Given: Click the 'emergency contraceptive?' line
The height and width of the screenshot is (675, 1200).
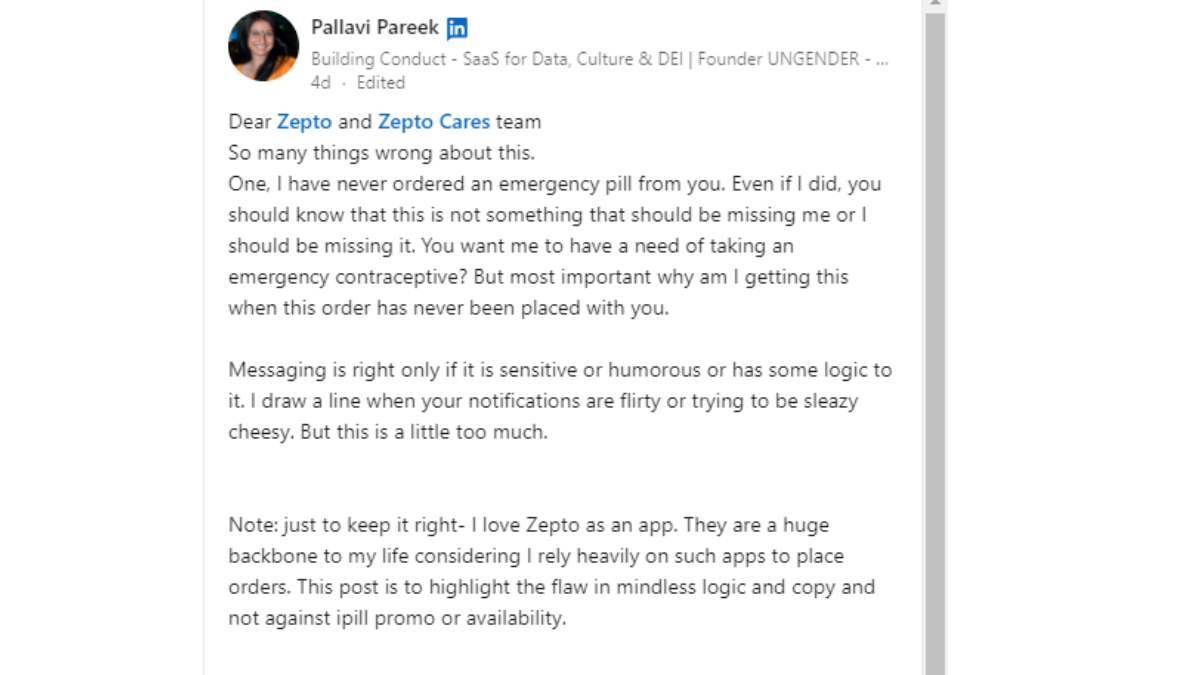Looking at the screenshot, I should [538, 277].
